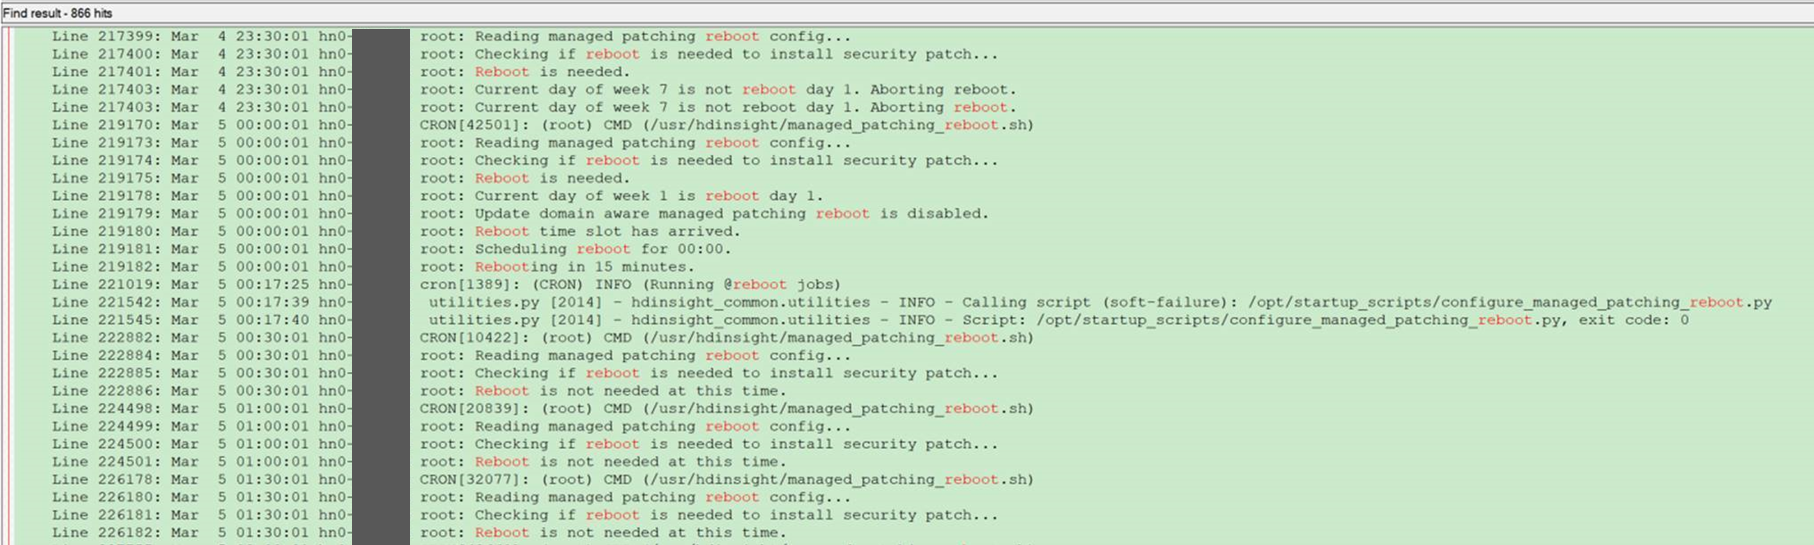This screenshot has height=545, width=1814.
Task: Click Line 219181 'Scheduling reboot for 00:00'
Action: point(575,249)
